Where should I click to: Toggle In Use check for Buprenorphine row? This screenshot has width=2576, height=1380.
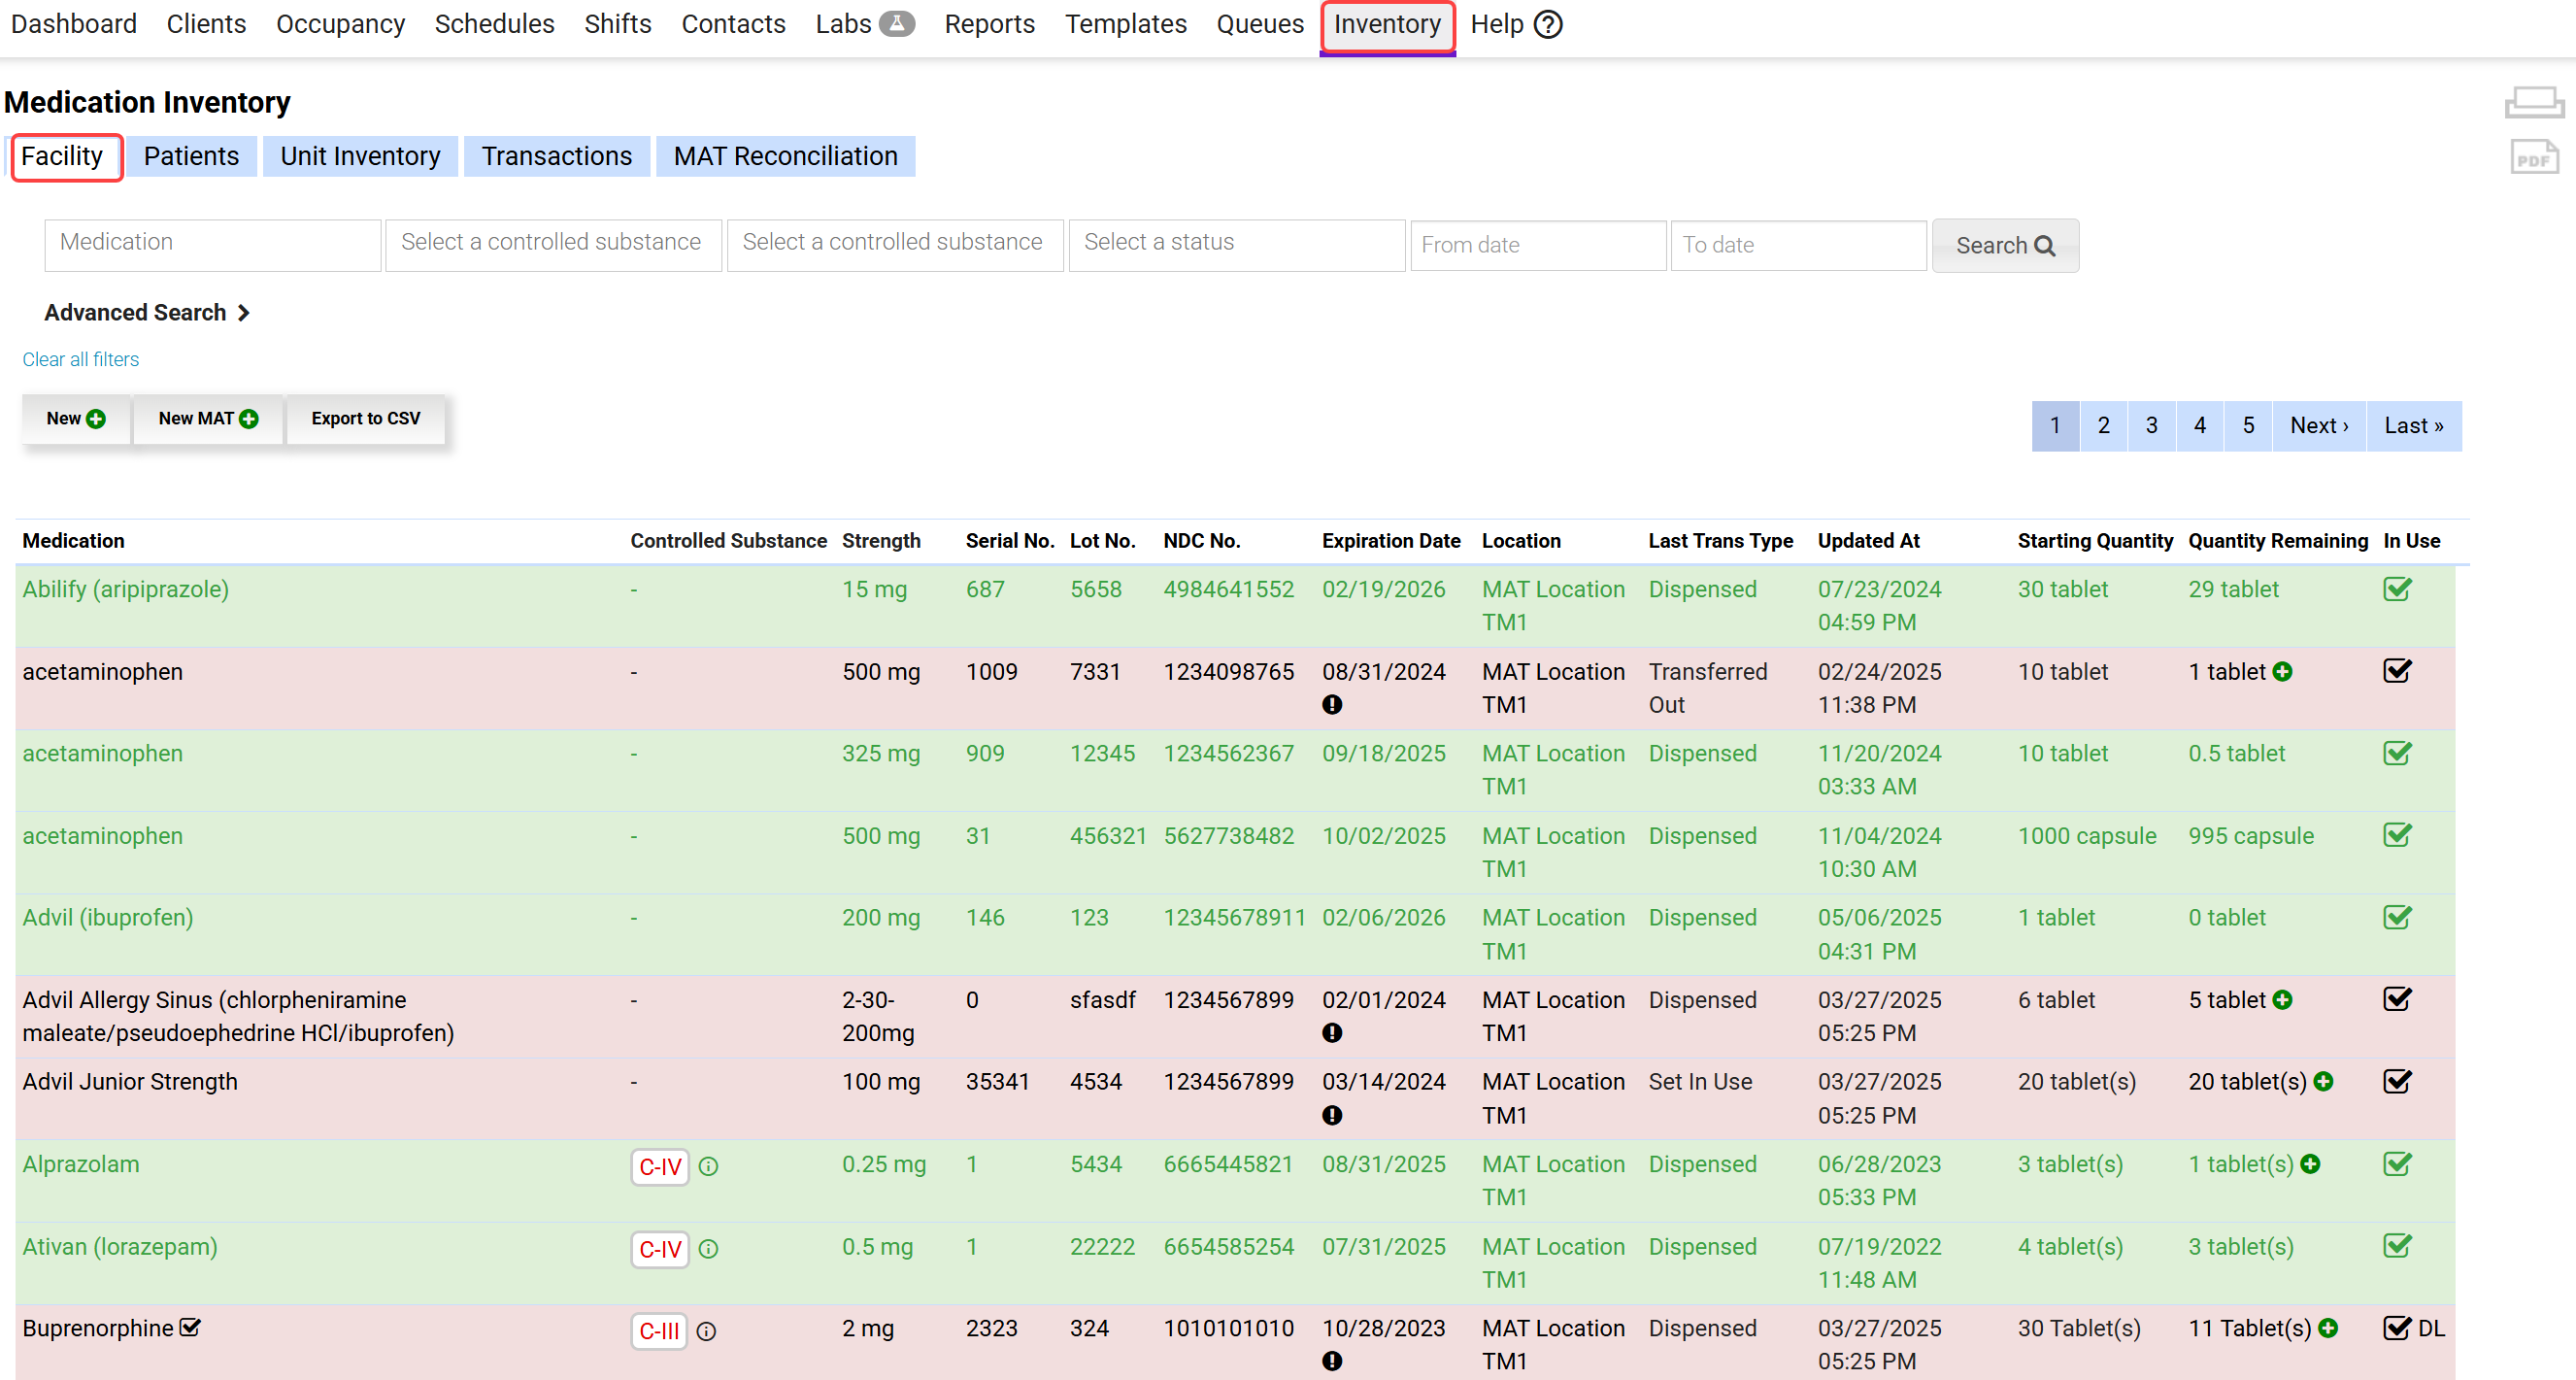[2397, 1328]
